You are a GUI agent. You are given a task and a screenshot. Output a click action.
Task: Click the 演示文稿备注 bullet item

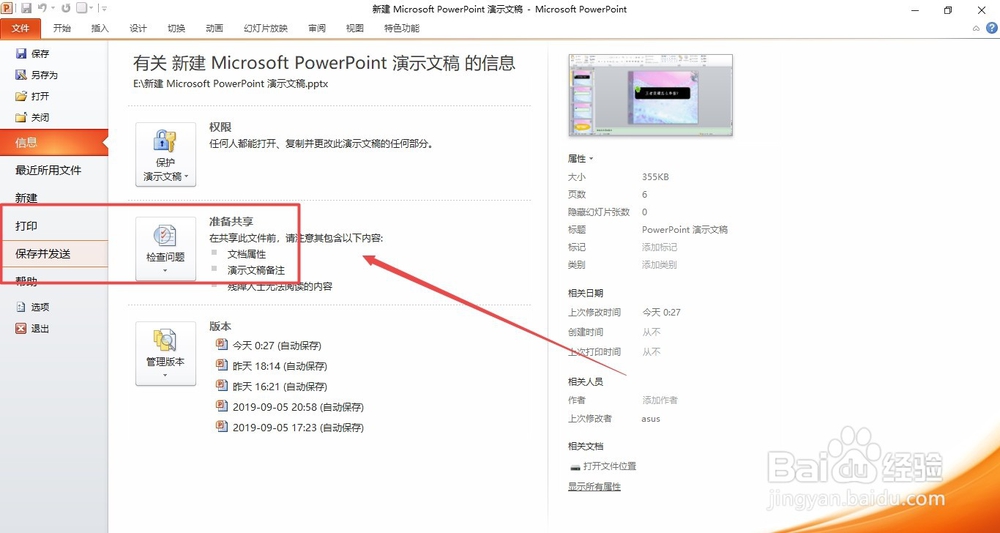point(256,270)
